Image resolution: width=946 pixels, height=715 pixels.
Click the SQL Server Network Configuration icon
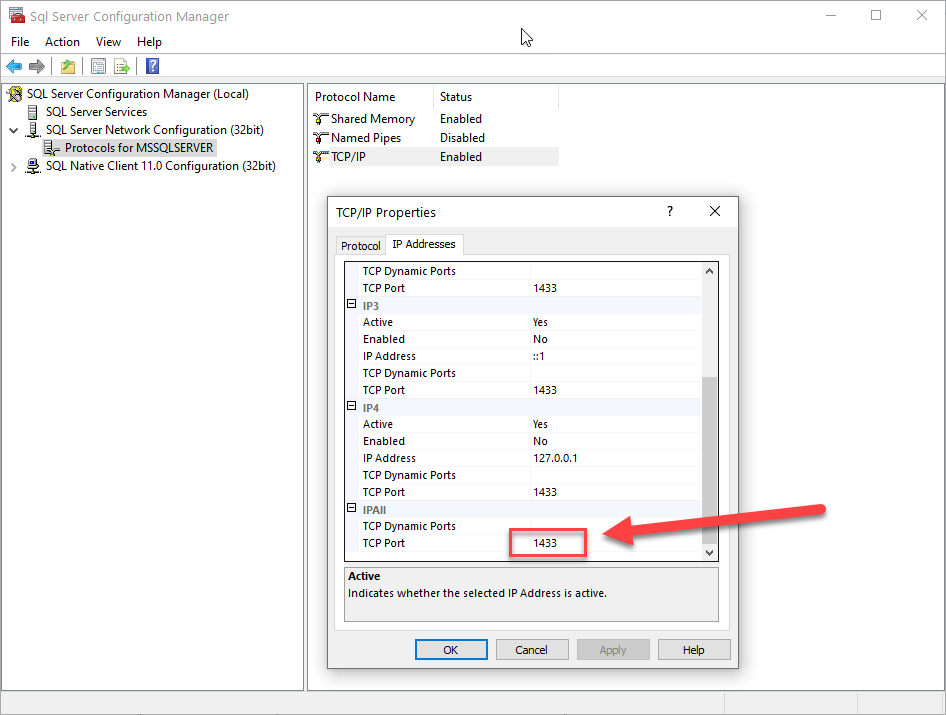[x=33, y=130]
